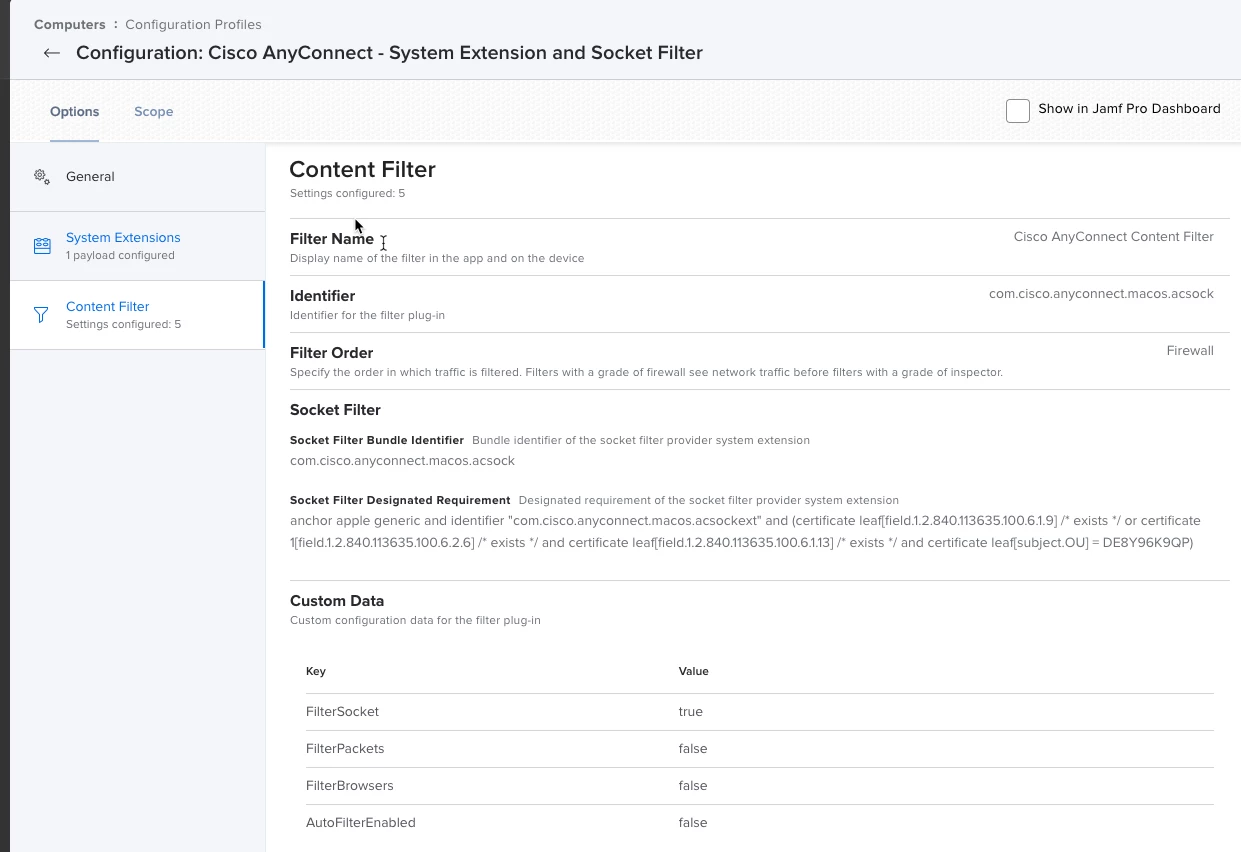Go to Computers breadcrumb
Screen dimensions: 1241x852
(70, 24)
